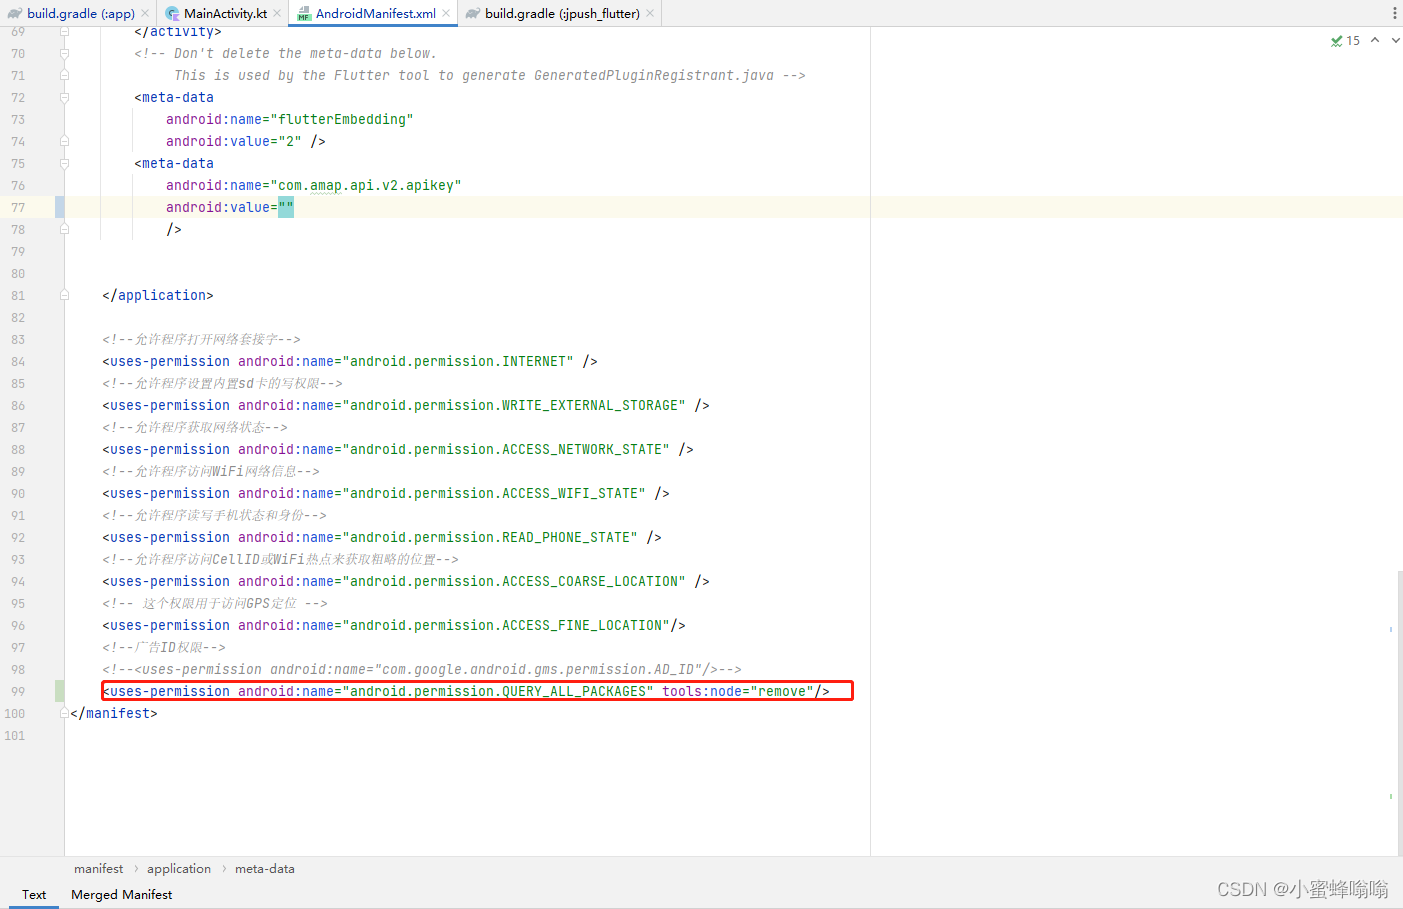
Task: Click the Gradle elephant icon on build.gradle (:app) tab
Action: pos(15,13)
